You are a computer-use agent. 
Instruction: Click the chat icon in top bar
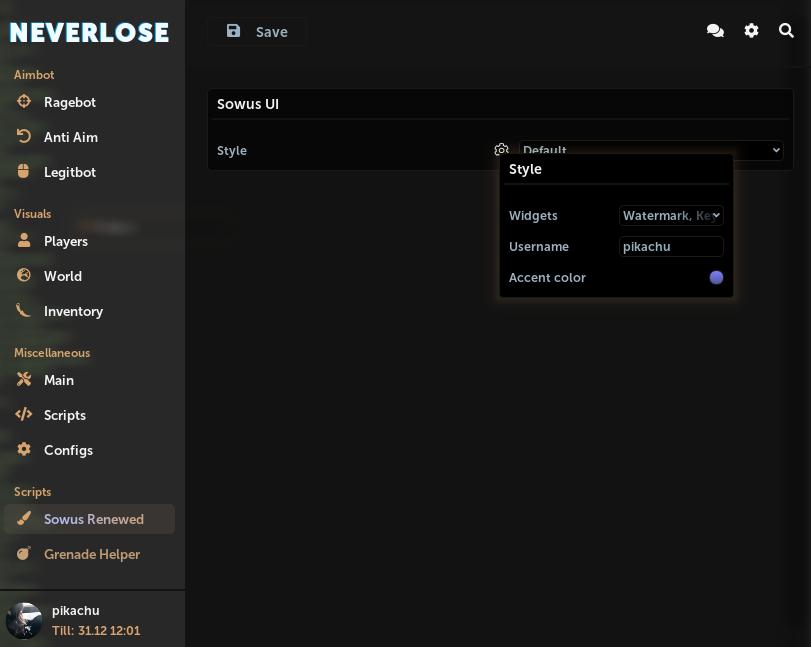[x=715, y=30]
